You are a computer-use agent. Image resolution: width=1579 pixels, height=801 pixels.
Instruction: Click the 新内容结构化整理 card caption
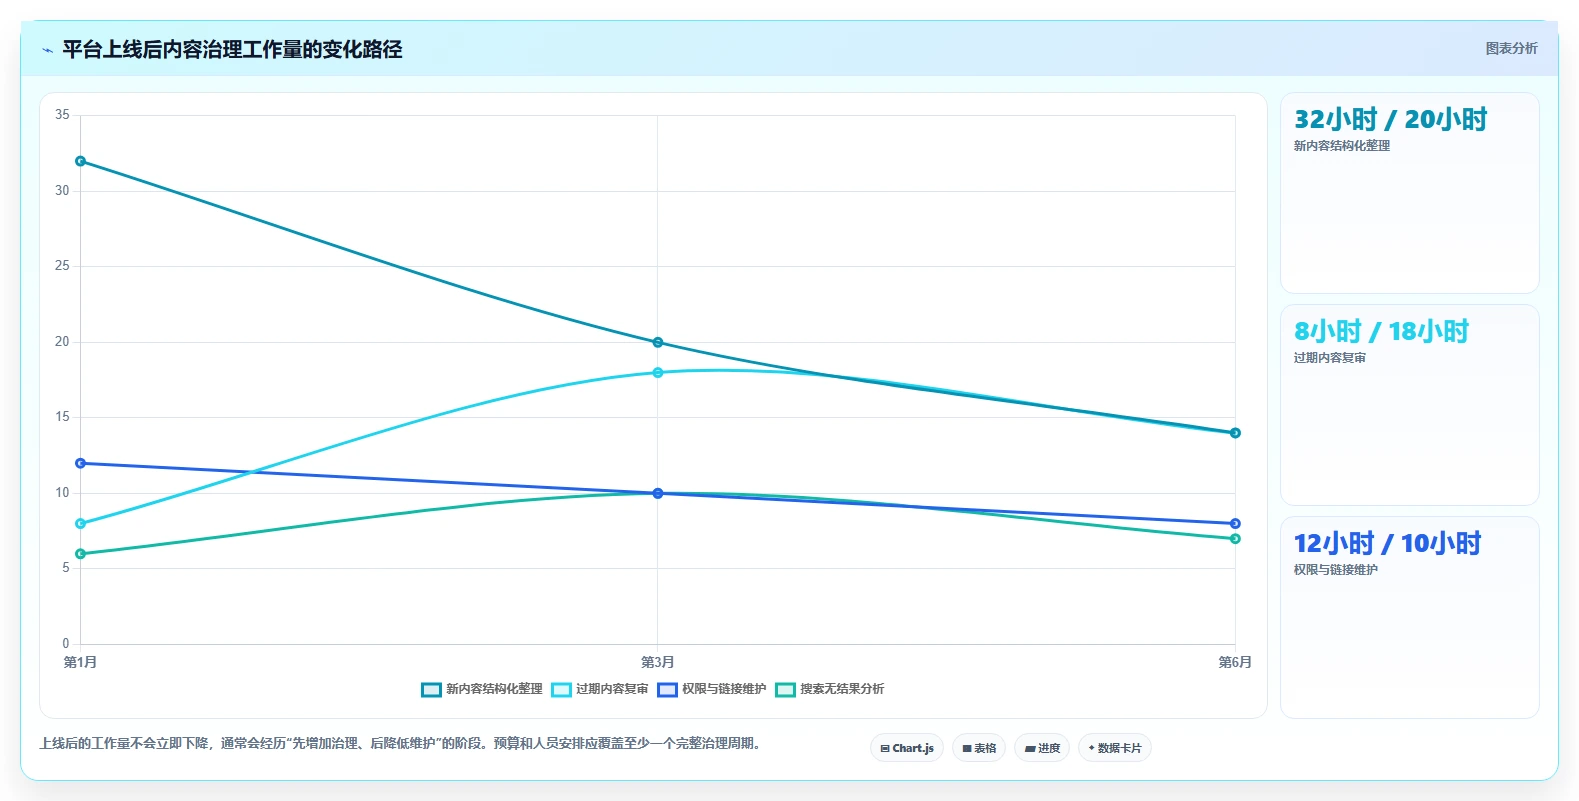tap(1342, 146)
